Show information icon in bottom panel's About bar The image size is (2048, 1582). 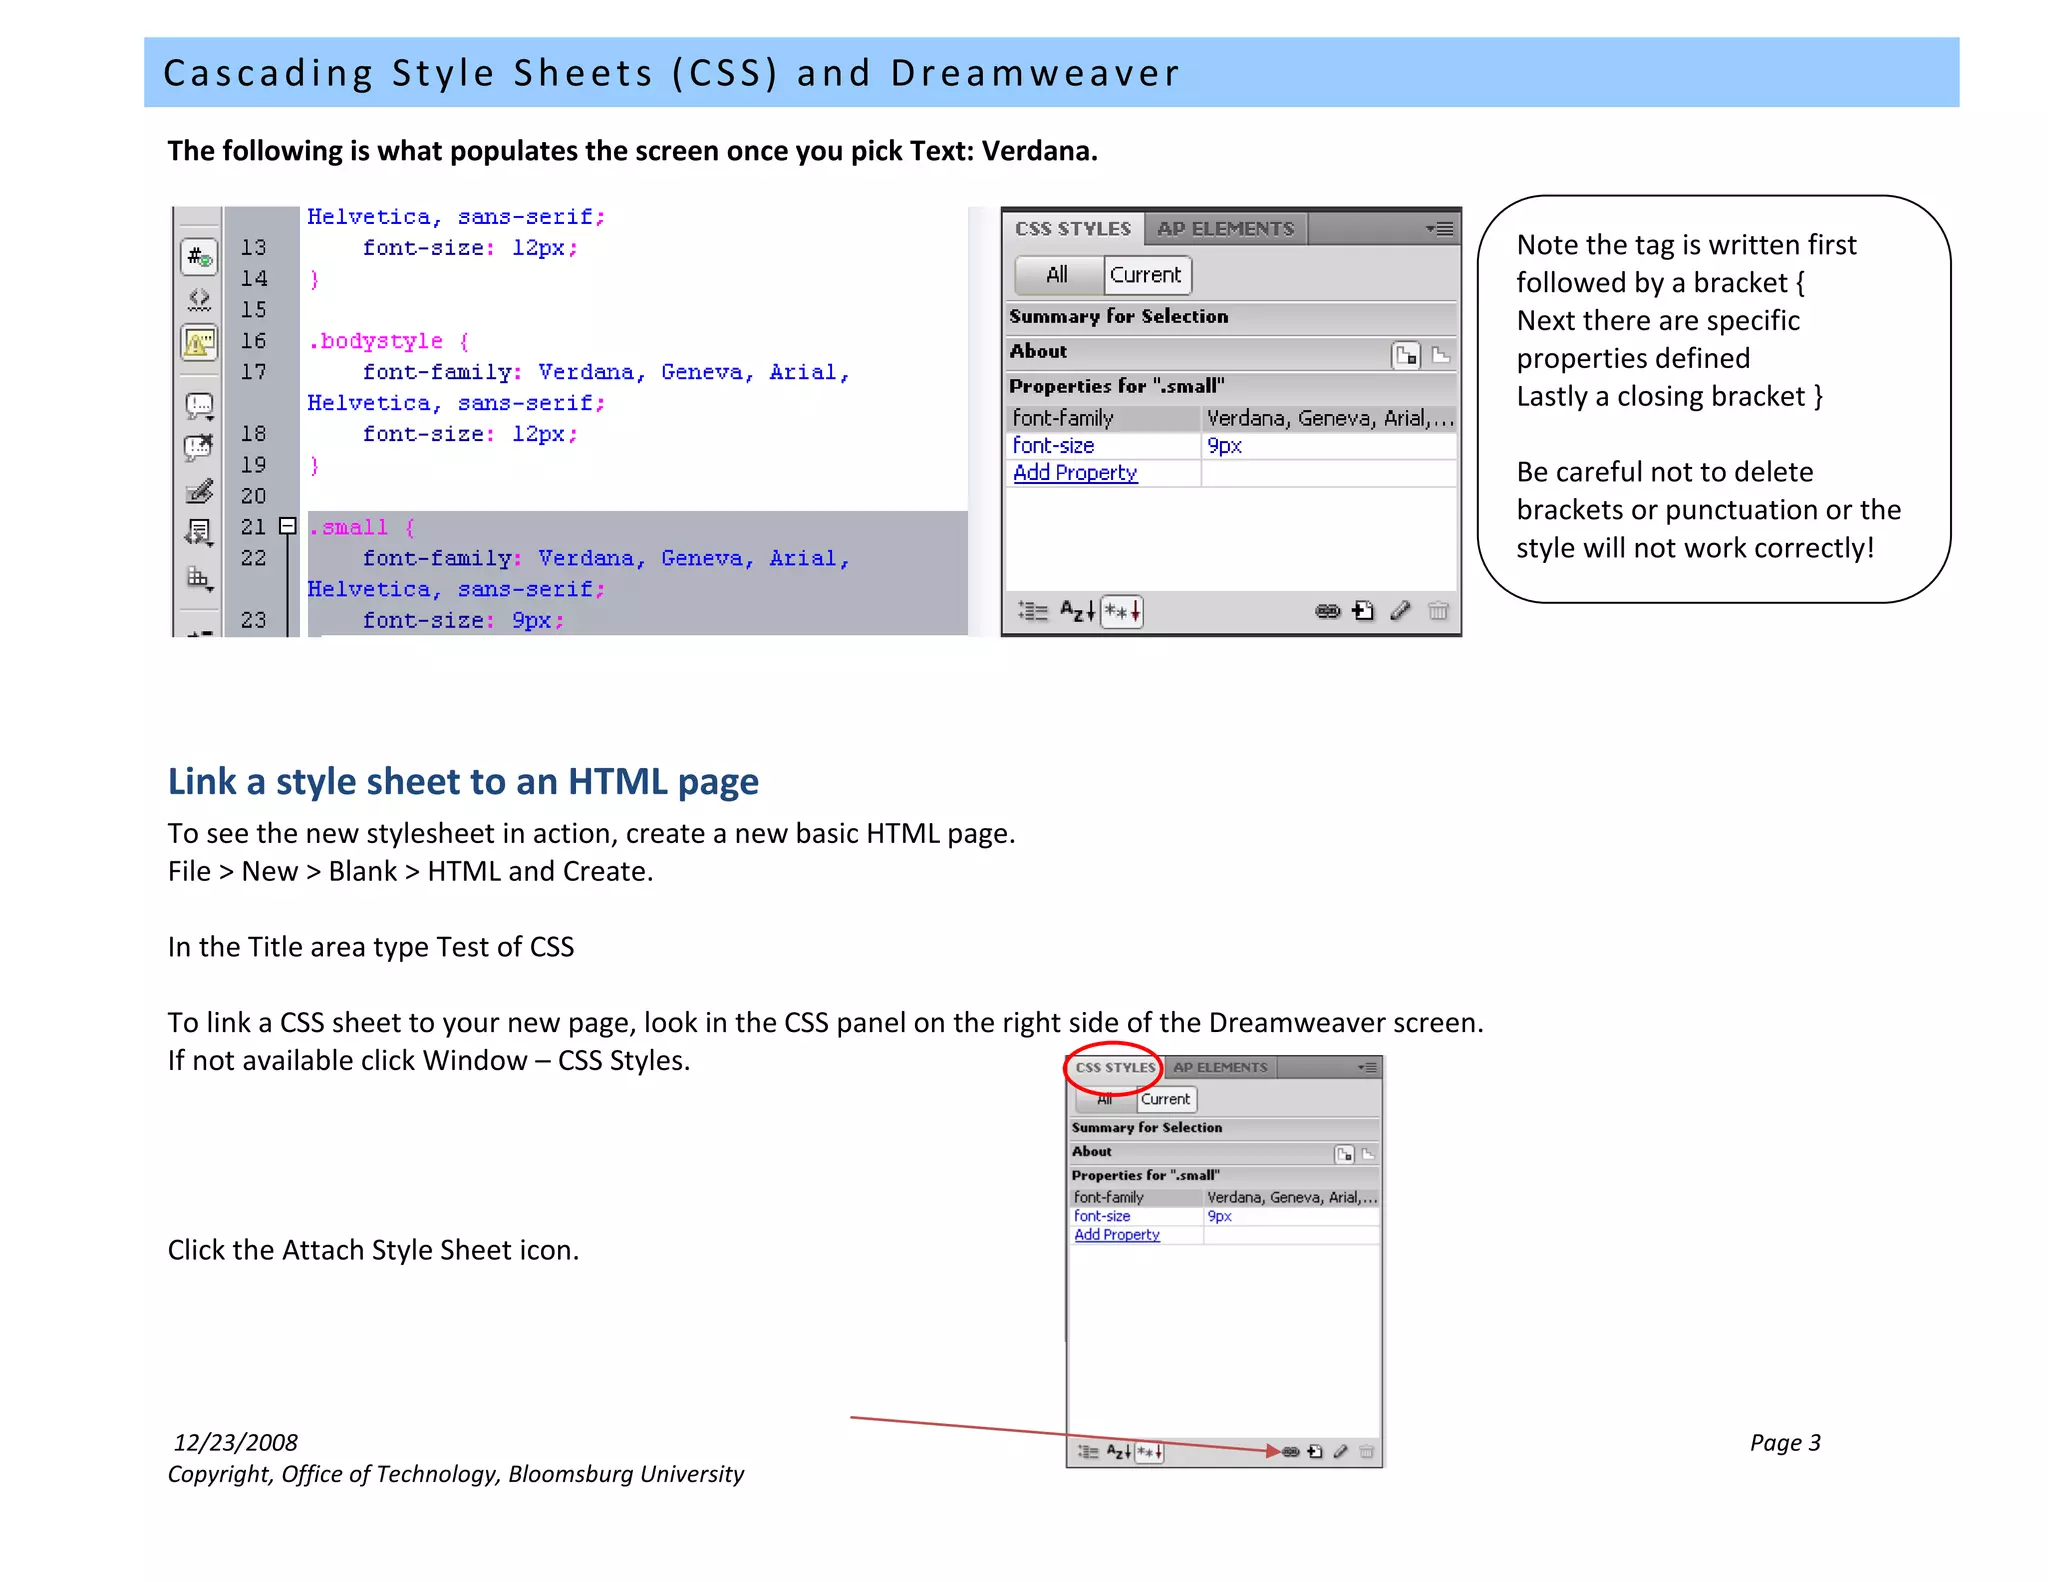1344,1154
